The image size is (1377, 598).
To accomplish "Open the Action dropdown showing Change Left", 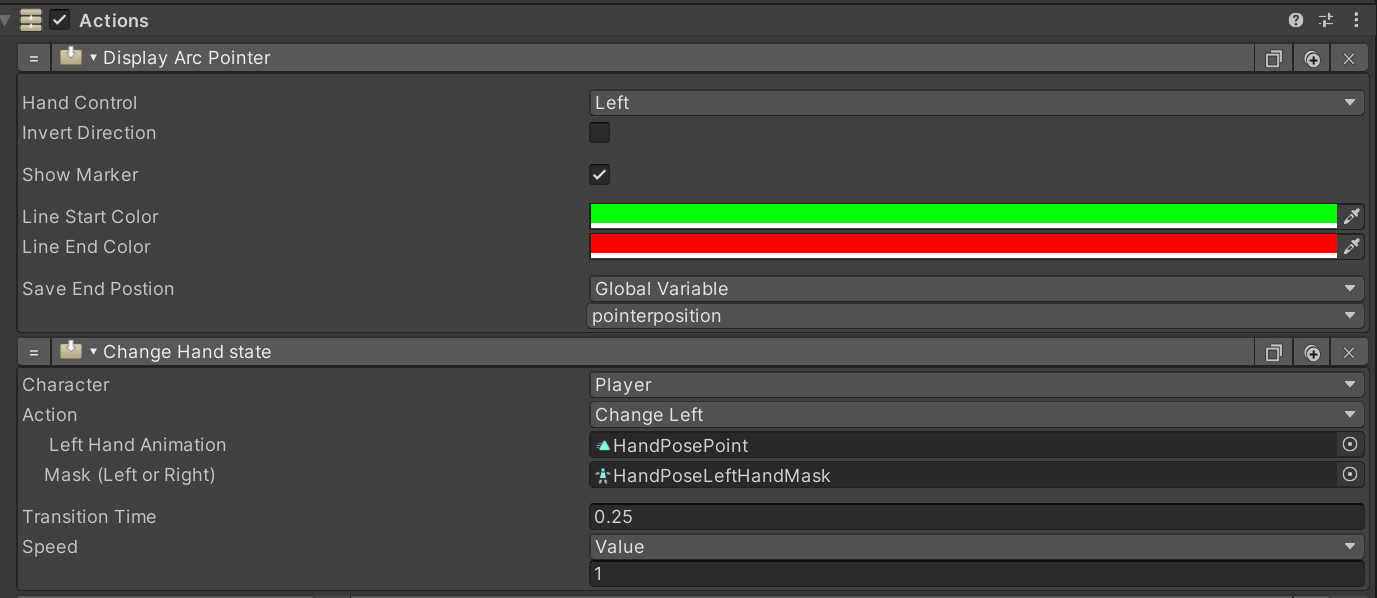I will click(976, 415).
